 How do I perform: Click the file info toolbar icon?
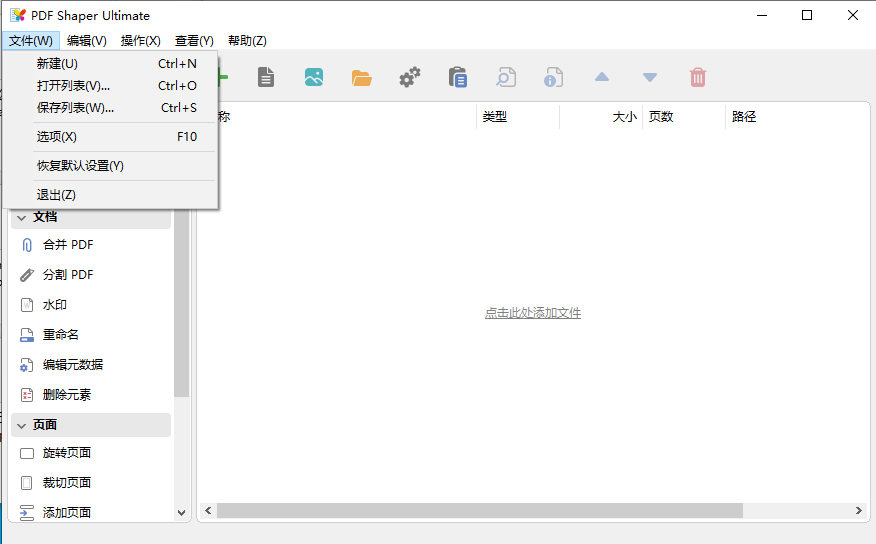pos(553,77)
